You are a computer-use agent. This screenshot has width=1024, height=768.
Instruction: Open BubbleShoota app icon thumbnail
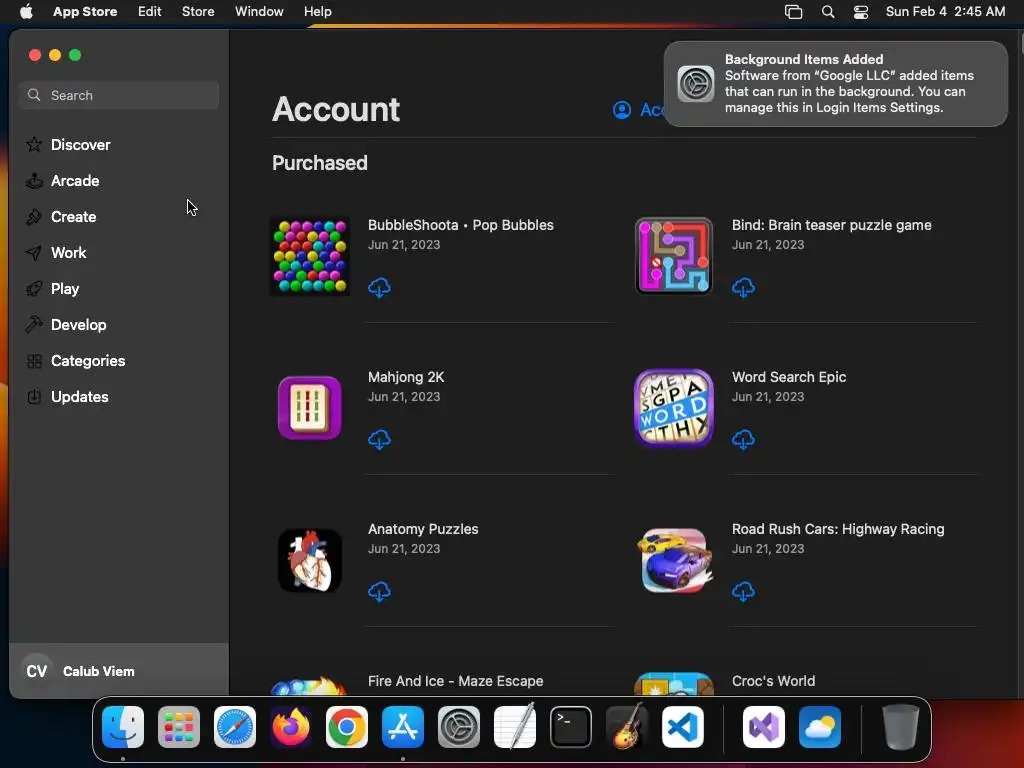[310, 256]
